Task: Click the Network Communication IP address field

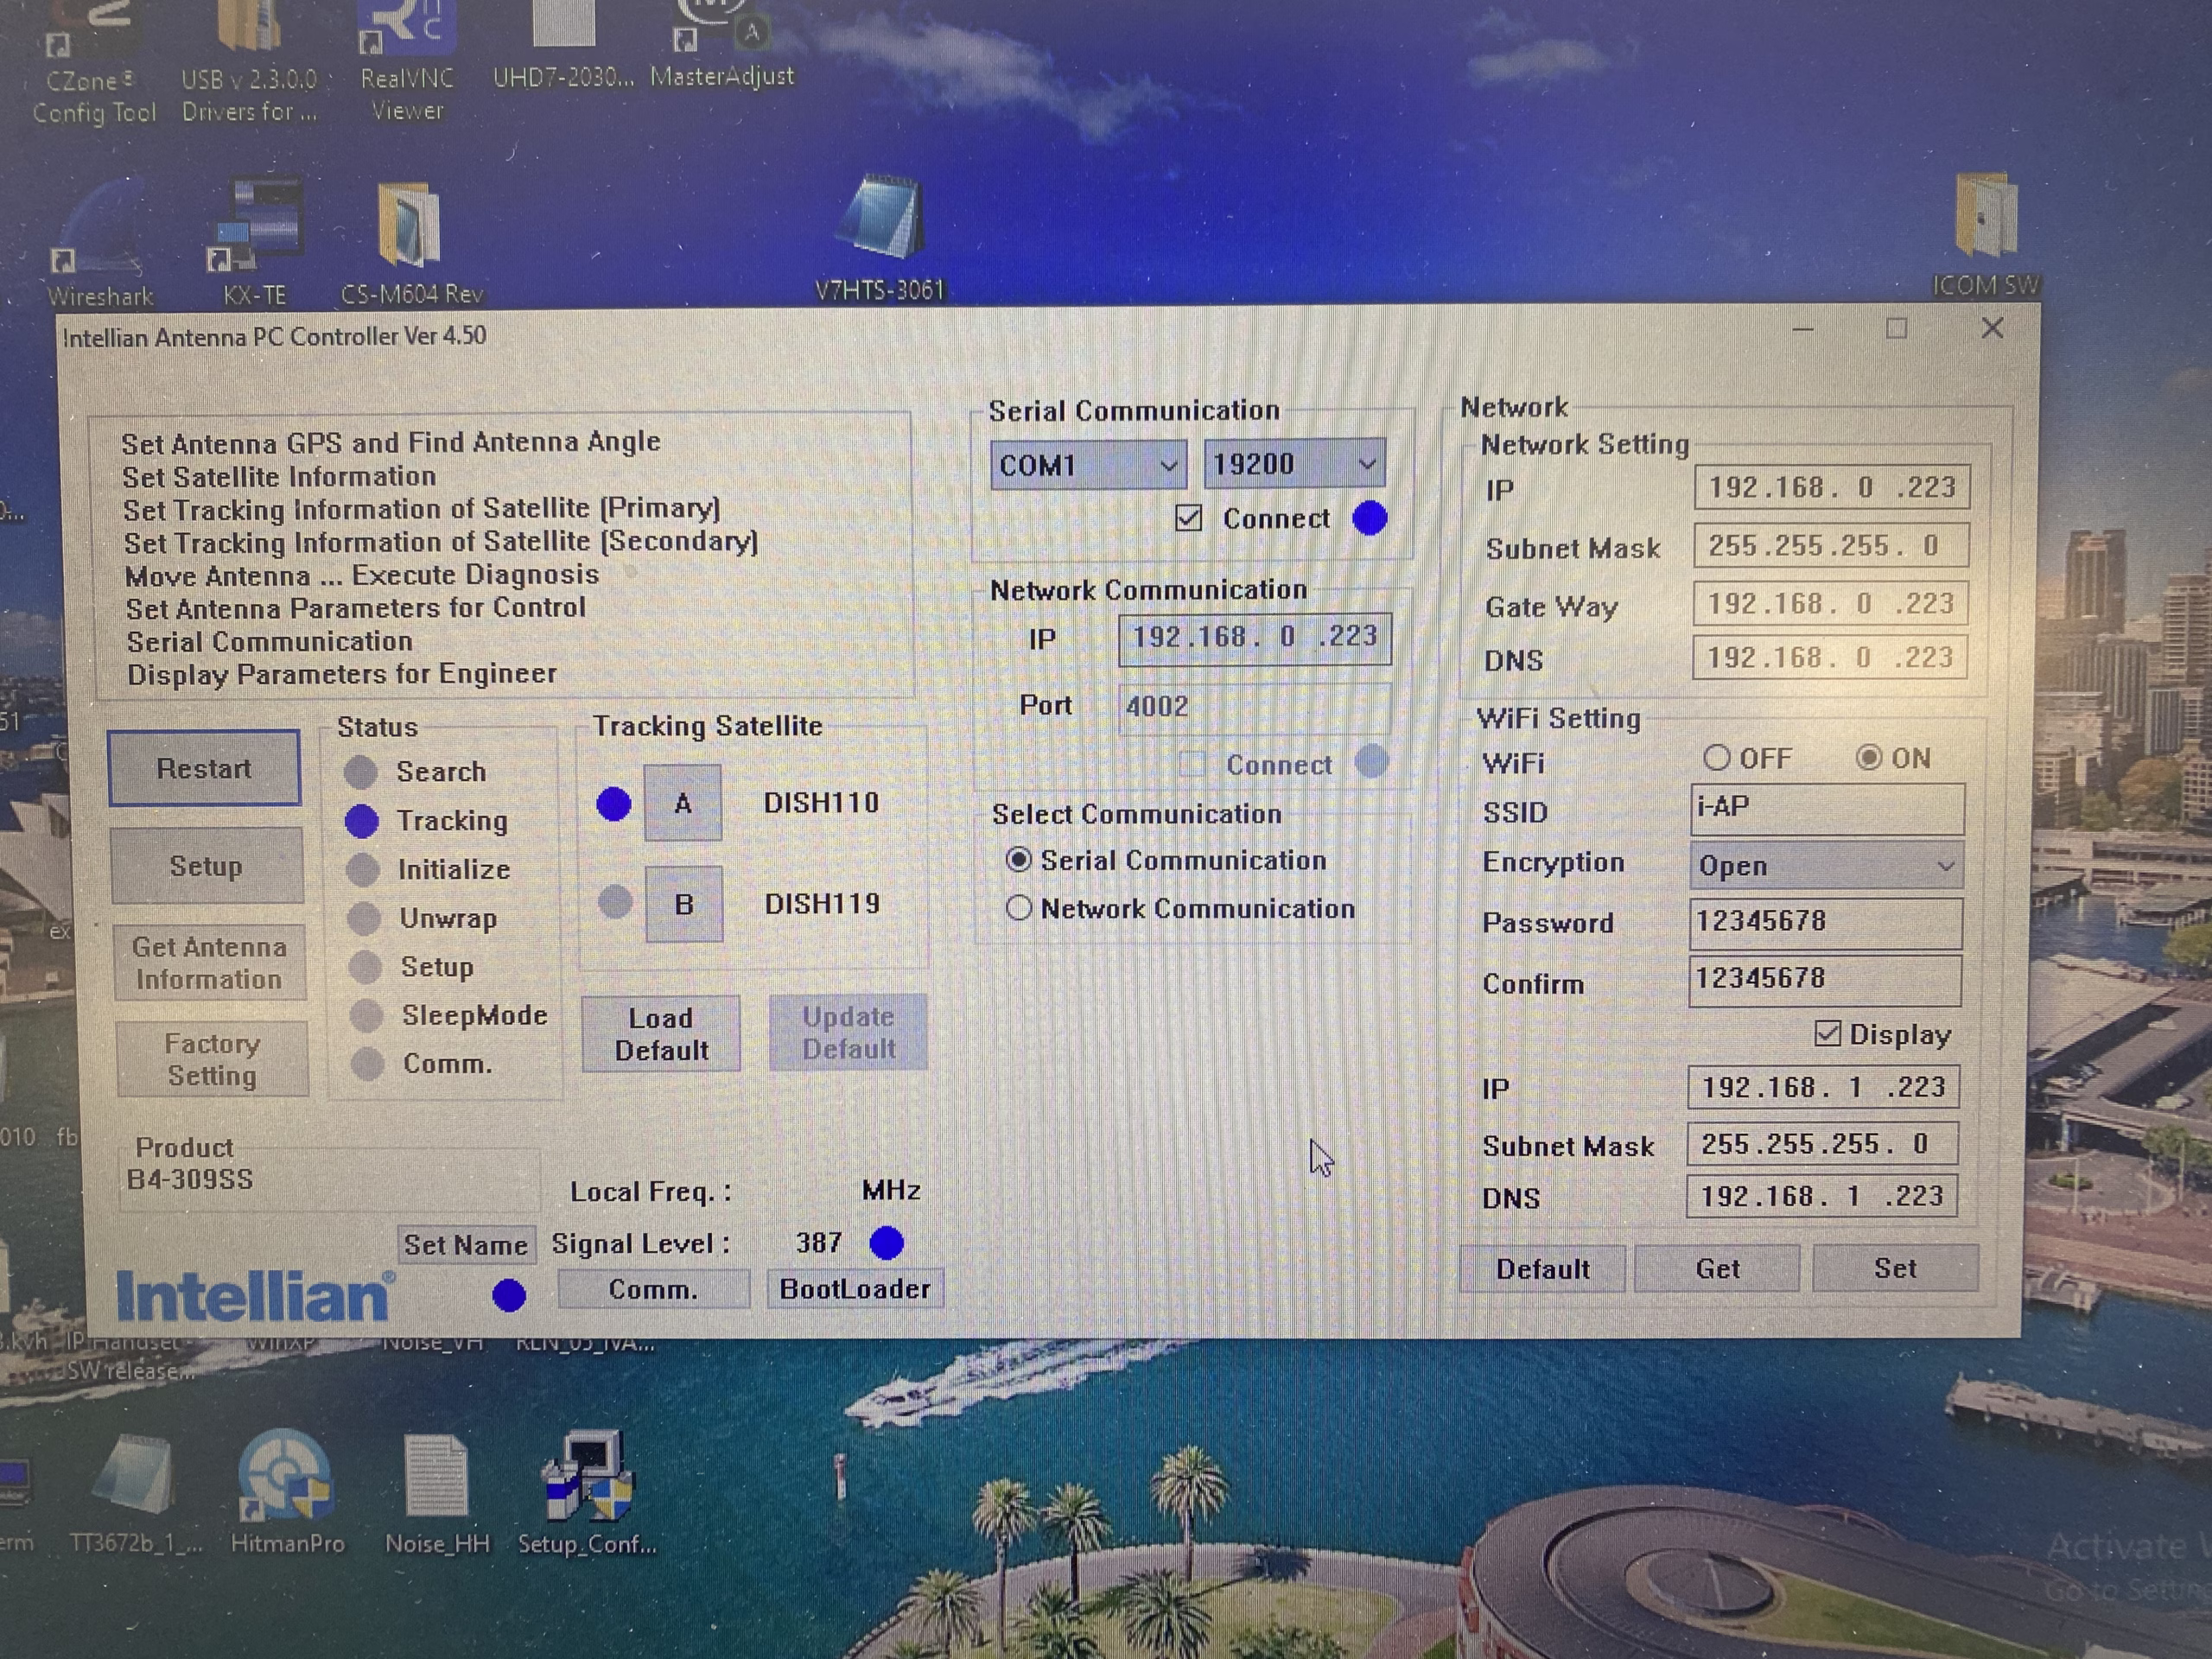Action: [1254, 638]
